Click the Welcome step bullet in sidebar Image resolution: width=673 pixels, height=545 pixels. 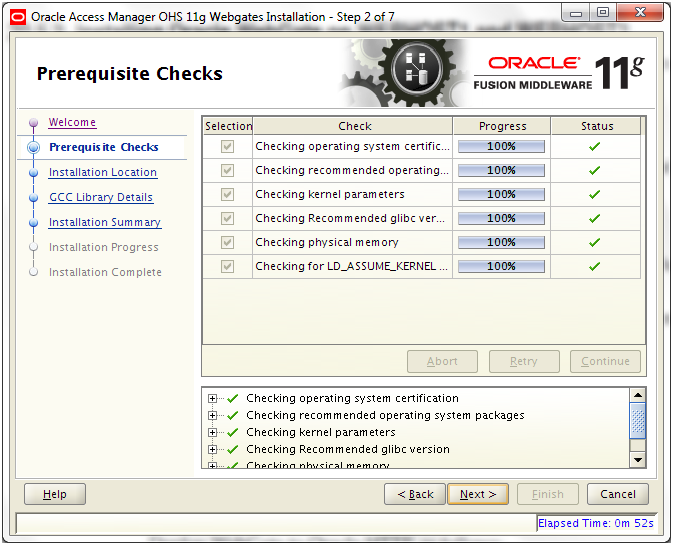[33, 123]
